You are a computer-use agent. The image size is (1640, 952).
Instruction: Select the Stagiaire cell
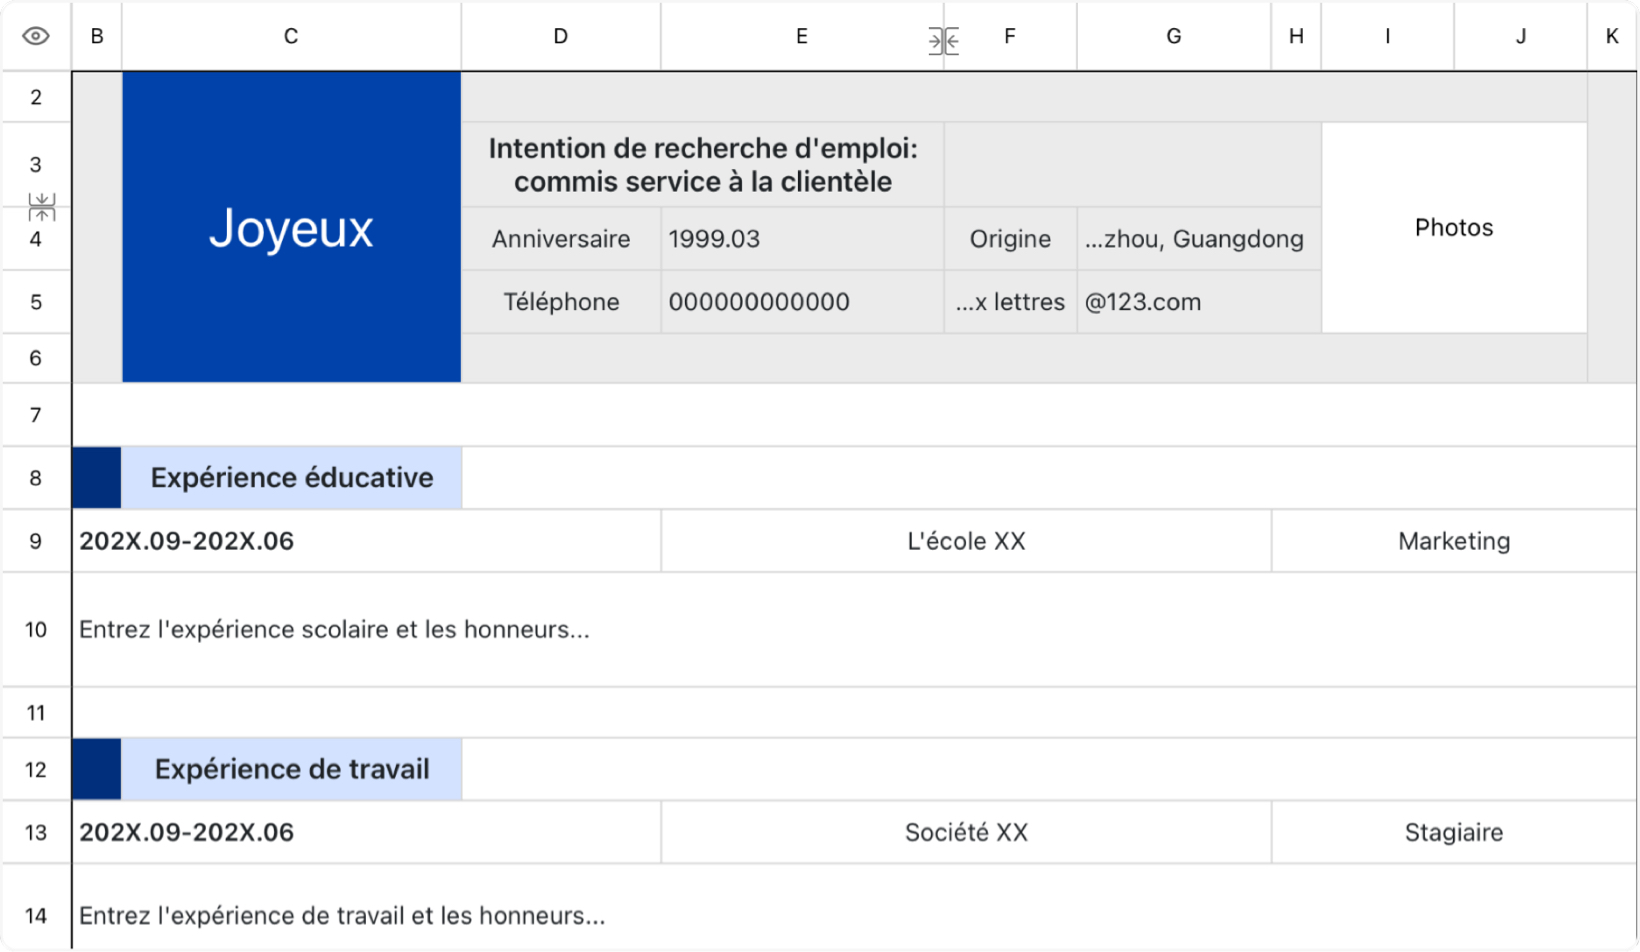[1454, 832]
